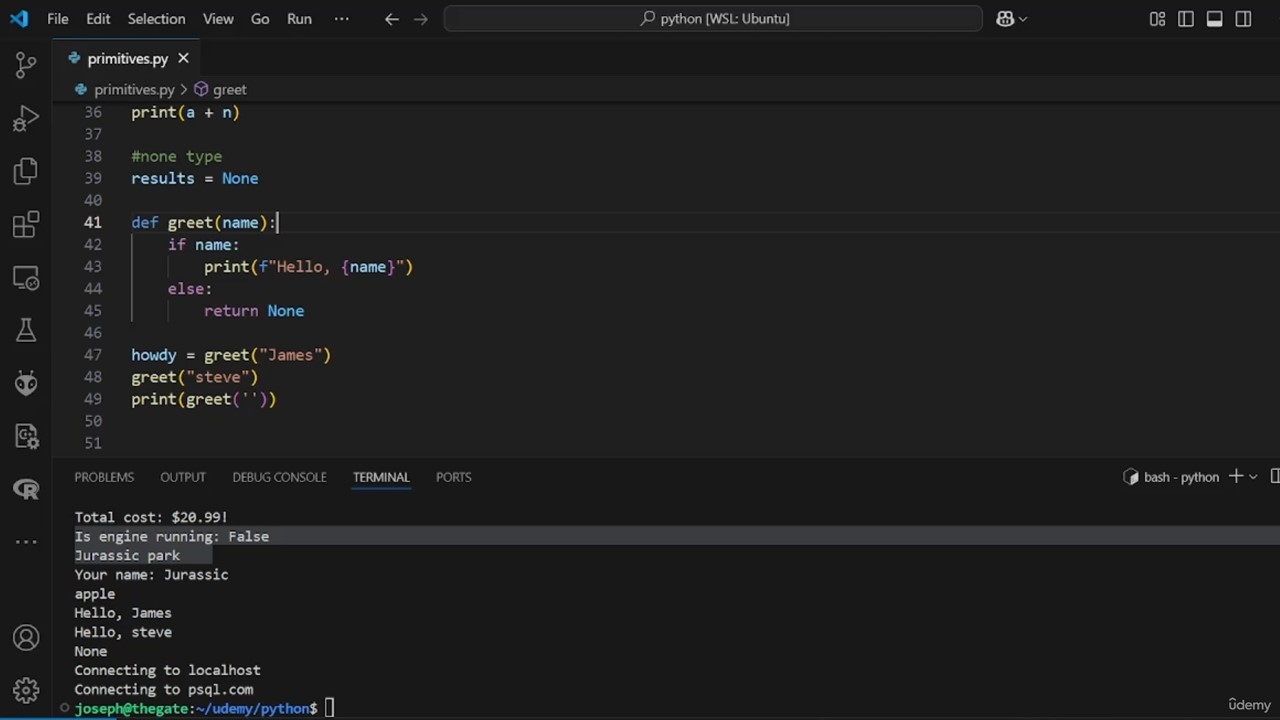Click line number 41 in gutter
The width and height of the screenshot is (1280, 720).
pyautogui.click(x=92, y=222)
